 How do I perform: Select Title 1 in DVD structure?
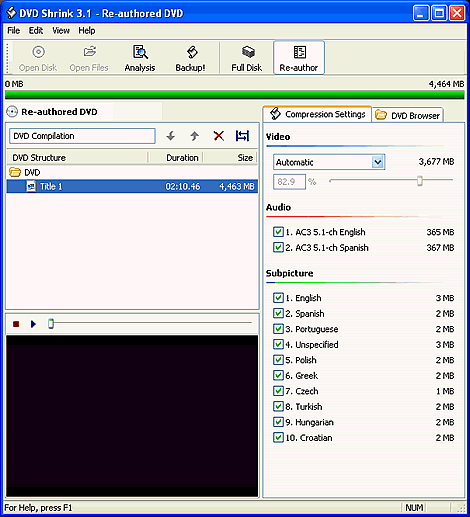[x=132, y=186]
